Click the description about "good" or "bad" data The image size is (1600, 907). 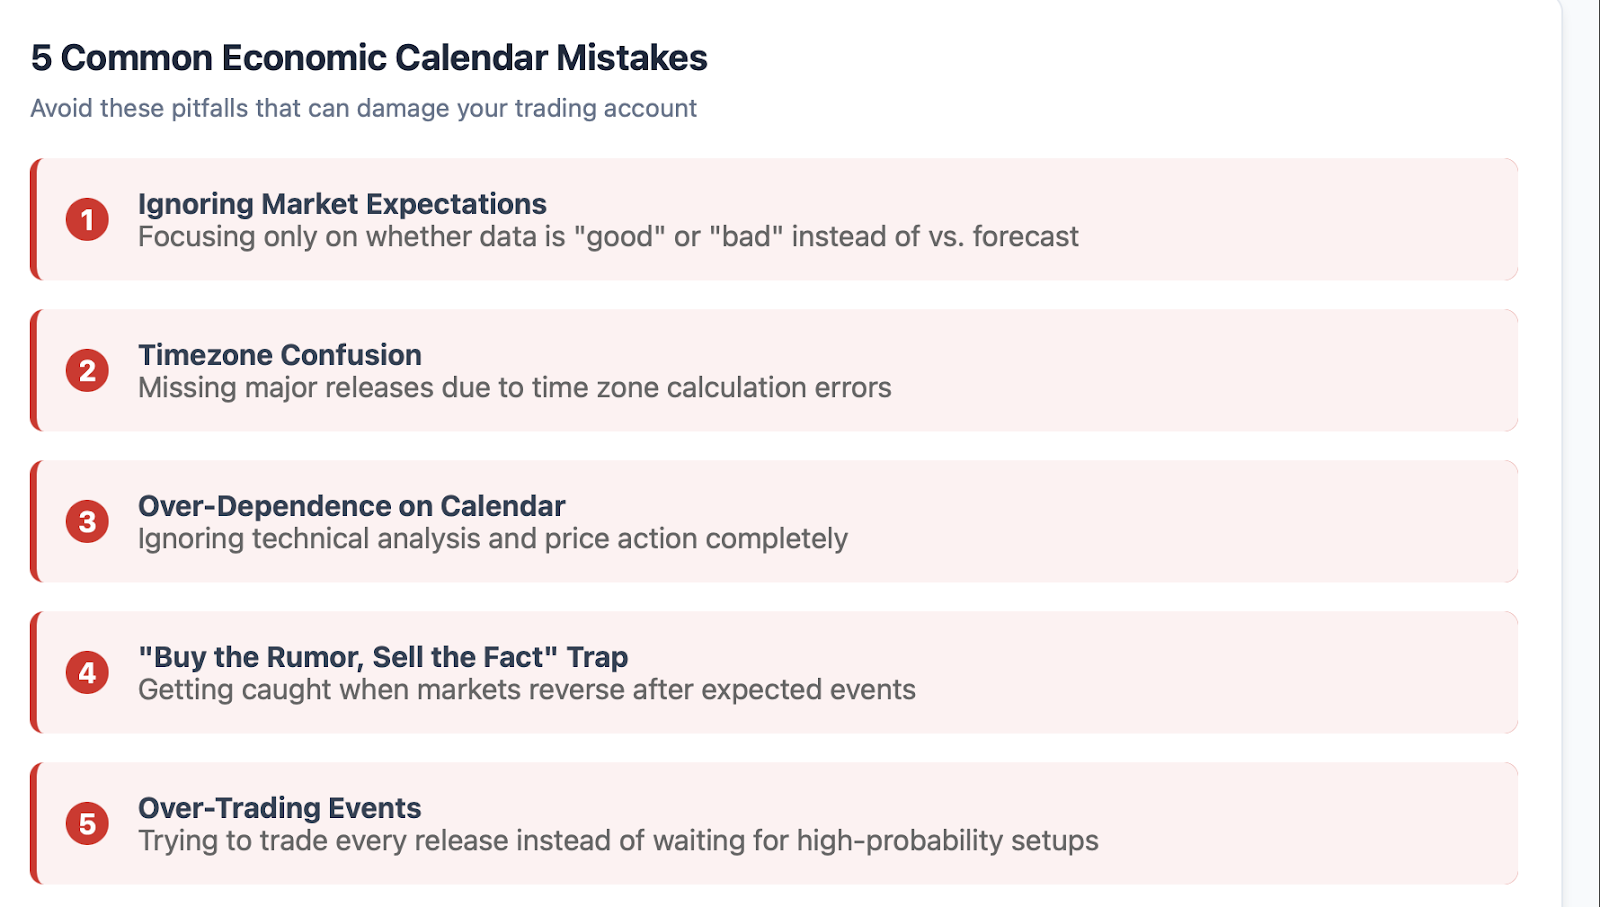(608, 237)
